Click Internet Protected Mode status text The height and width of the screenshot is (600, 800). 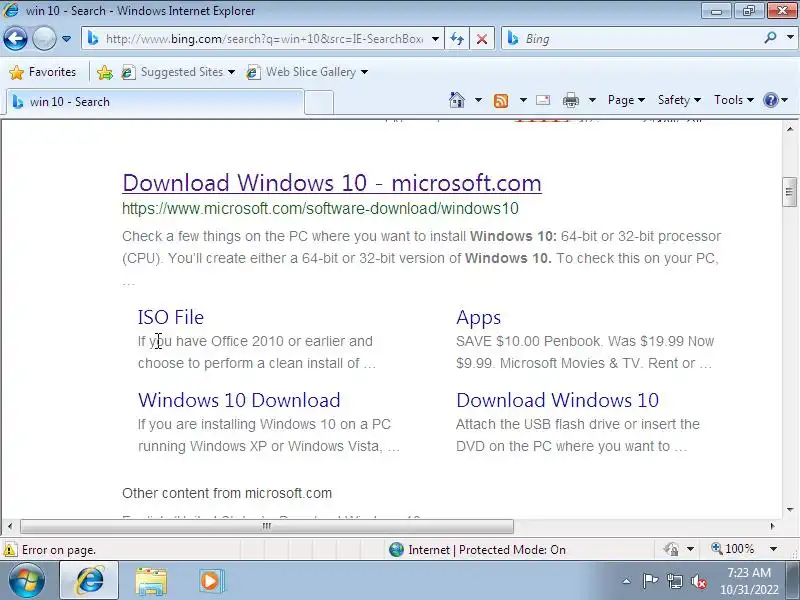(x=487, y=549)
